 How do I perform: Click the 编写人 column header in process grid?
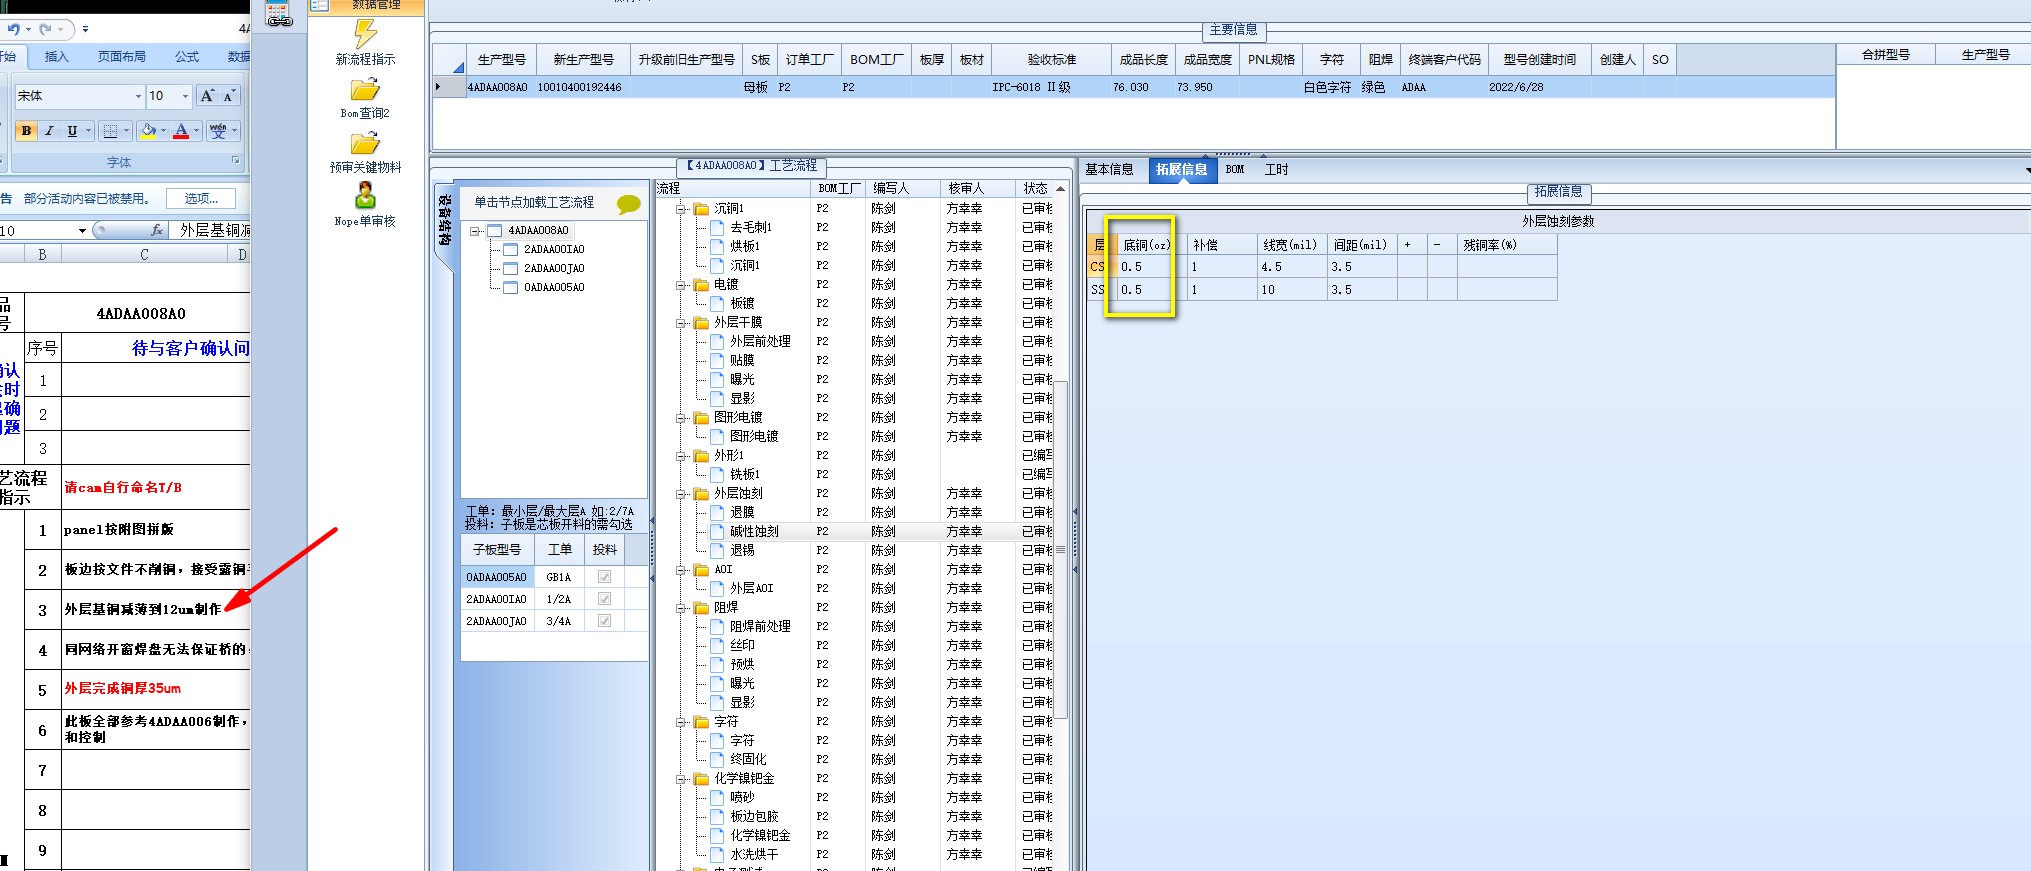[902, 188]
